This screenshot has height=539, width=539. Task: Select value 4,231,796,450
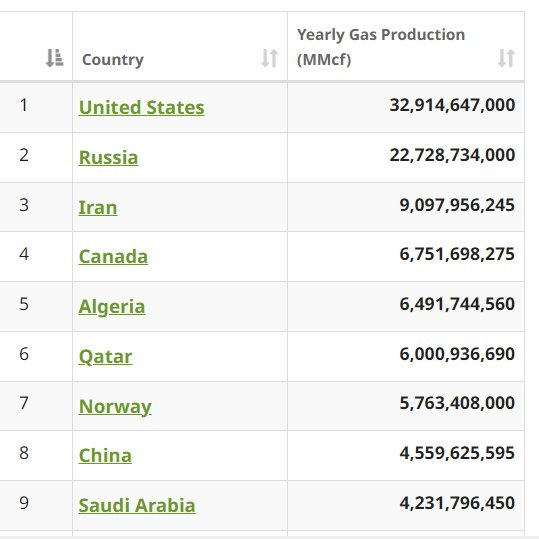pyautogui.click(x=457, y=503)
